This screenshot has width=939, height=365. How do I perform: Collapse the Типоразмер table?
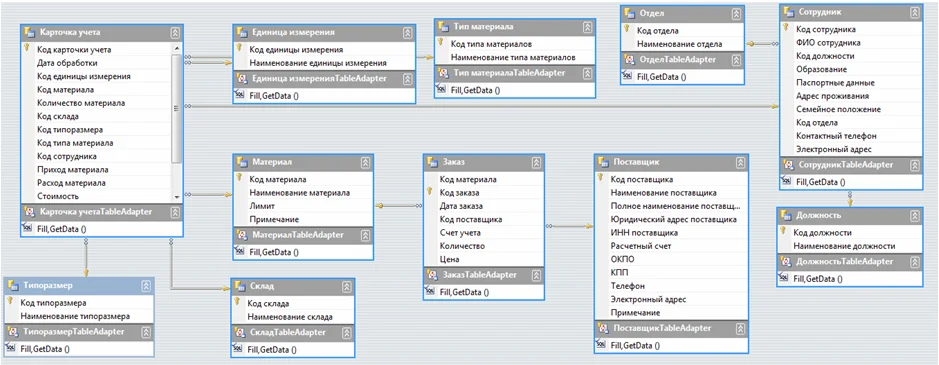[146, 286]
